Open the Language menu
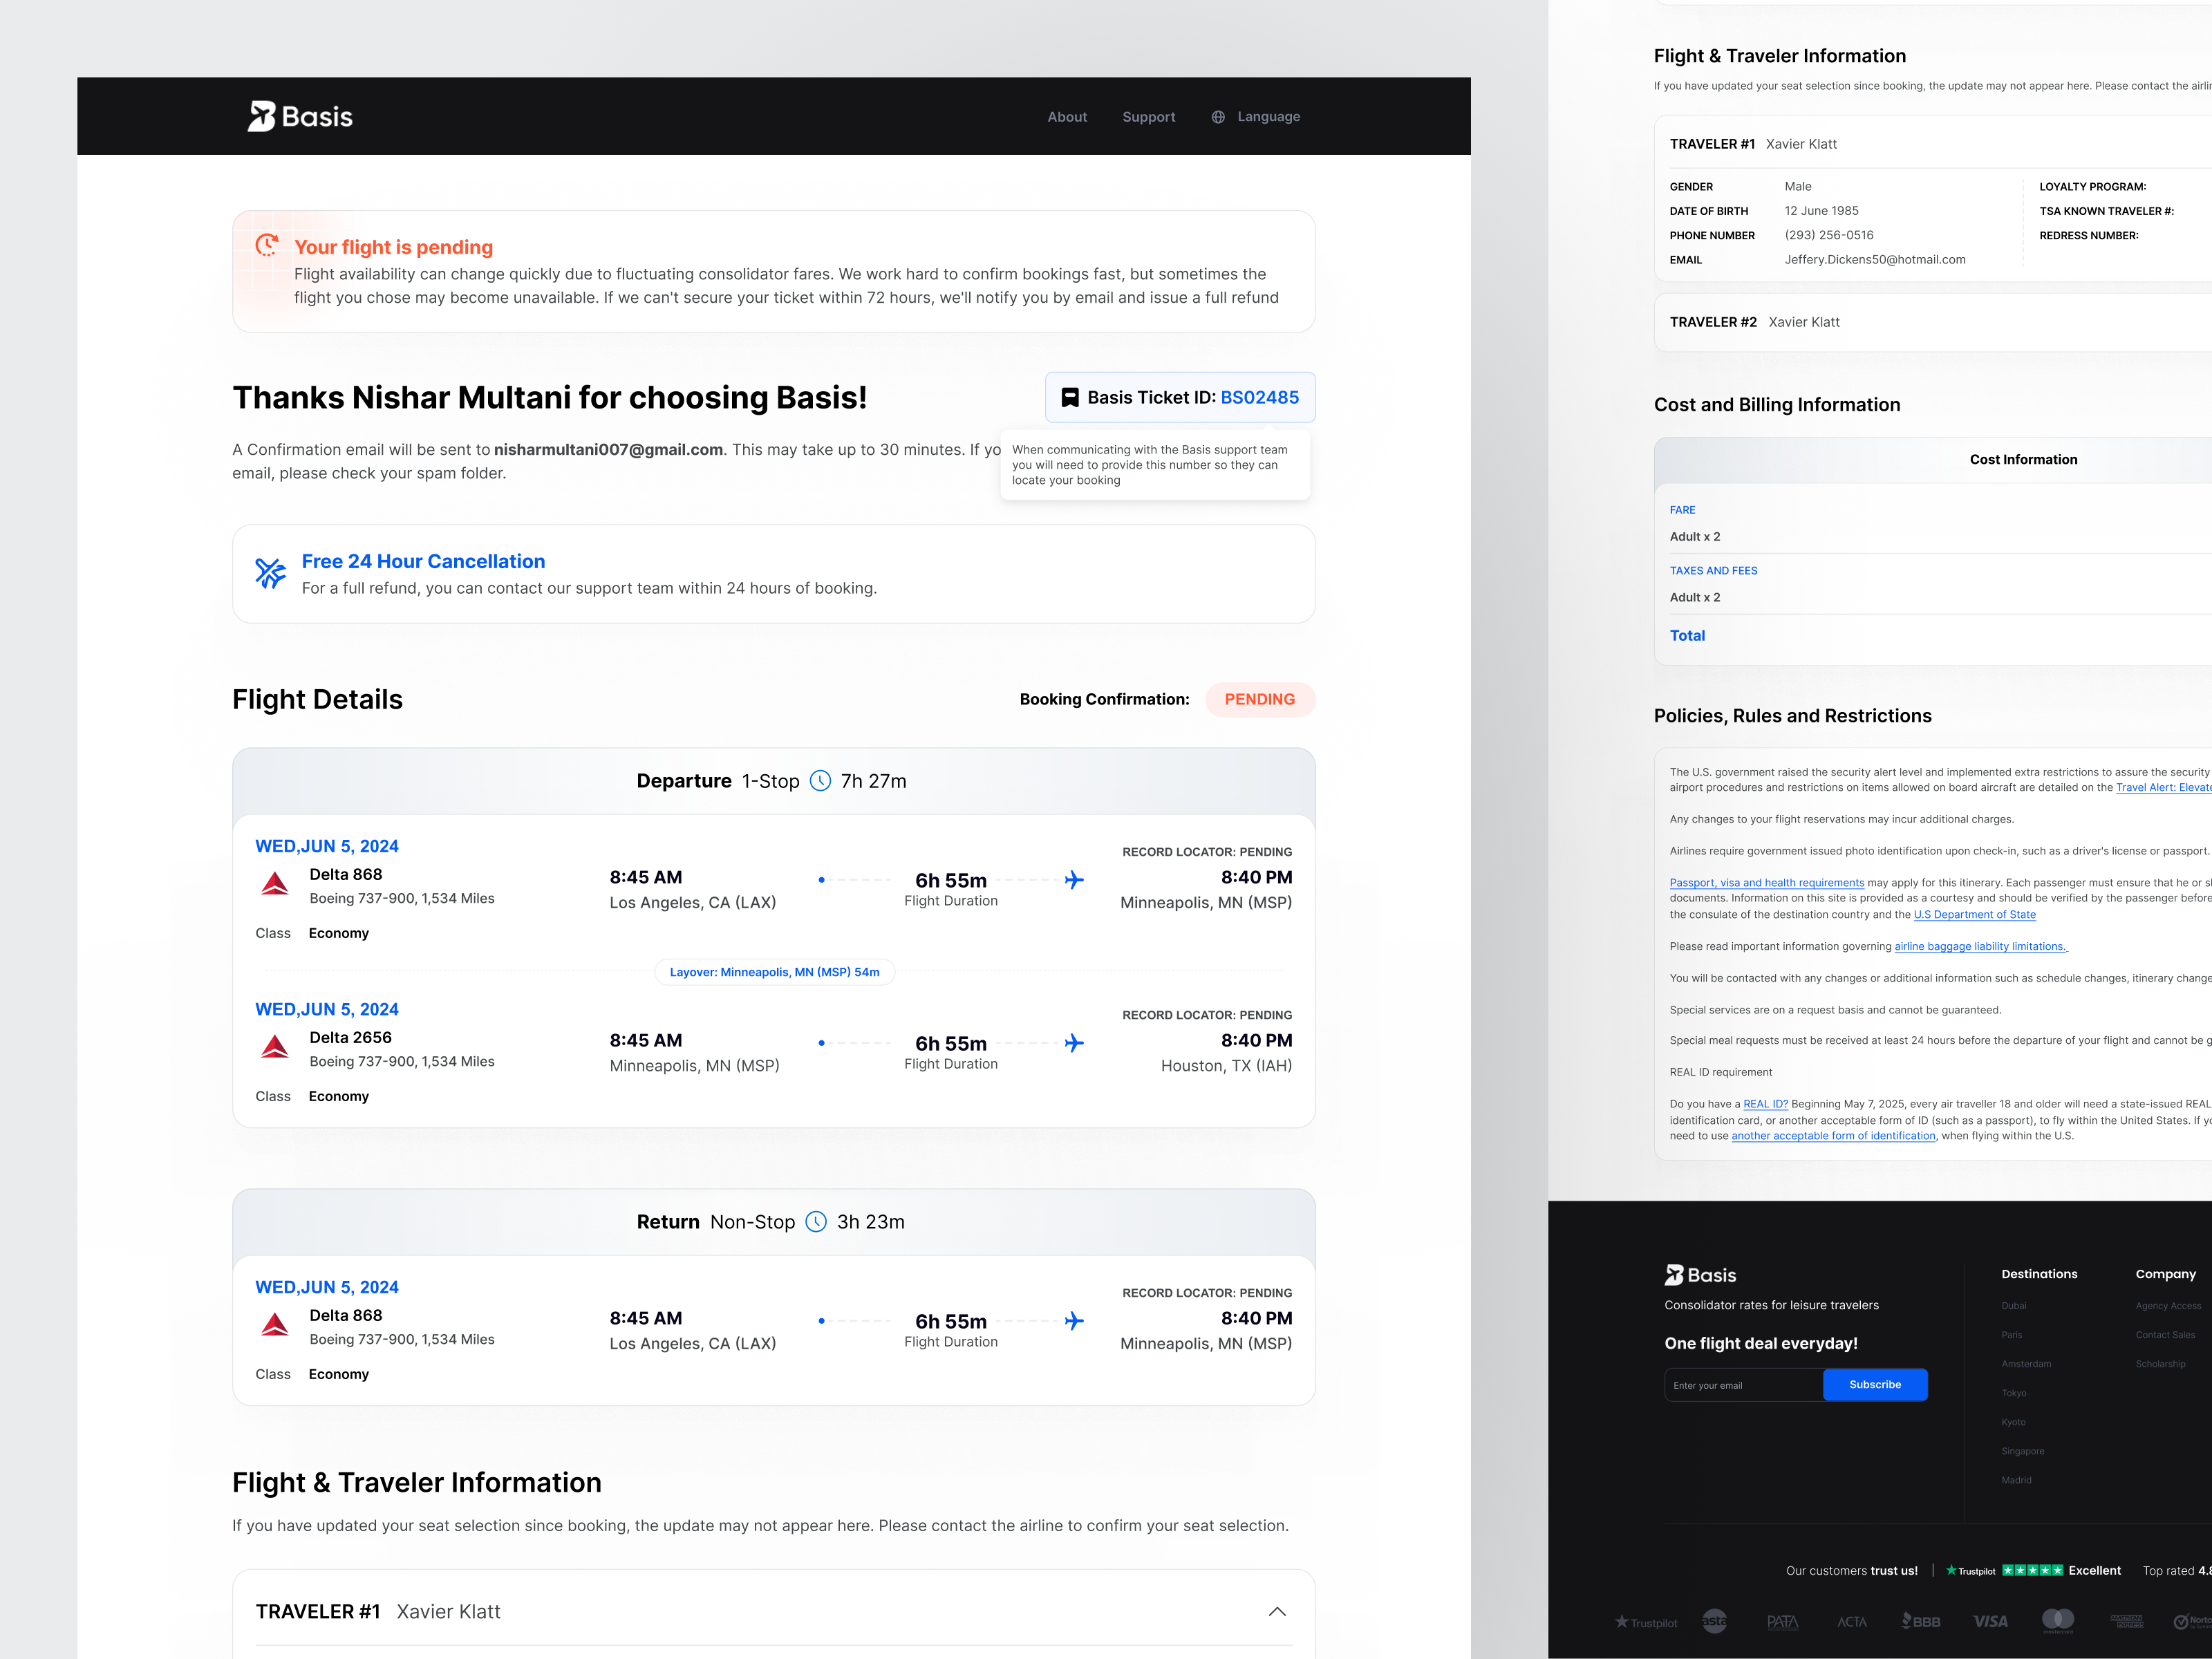The height and width of the screenshot is (1659, 2212). (1256, 117)
